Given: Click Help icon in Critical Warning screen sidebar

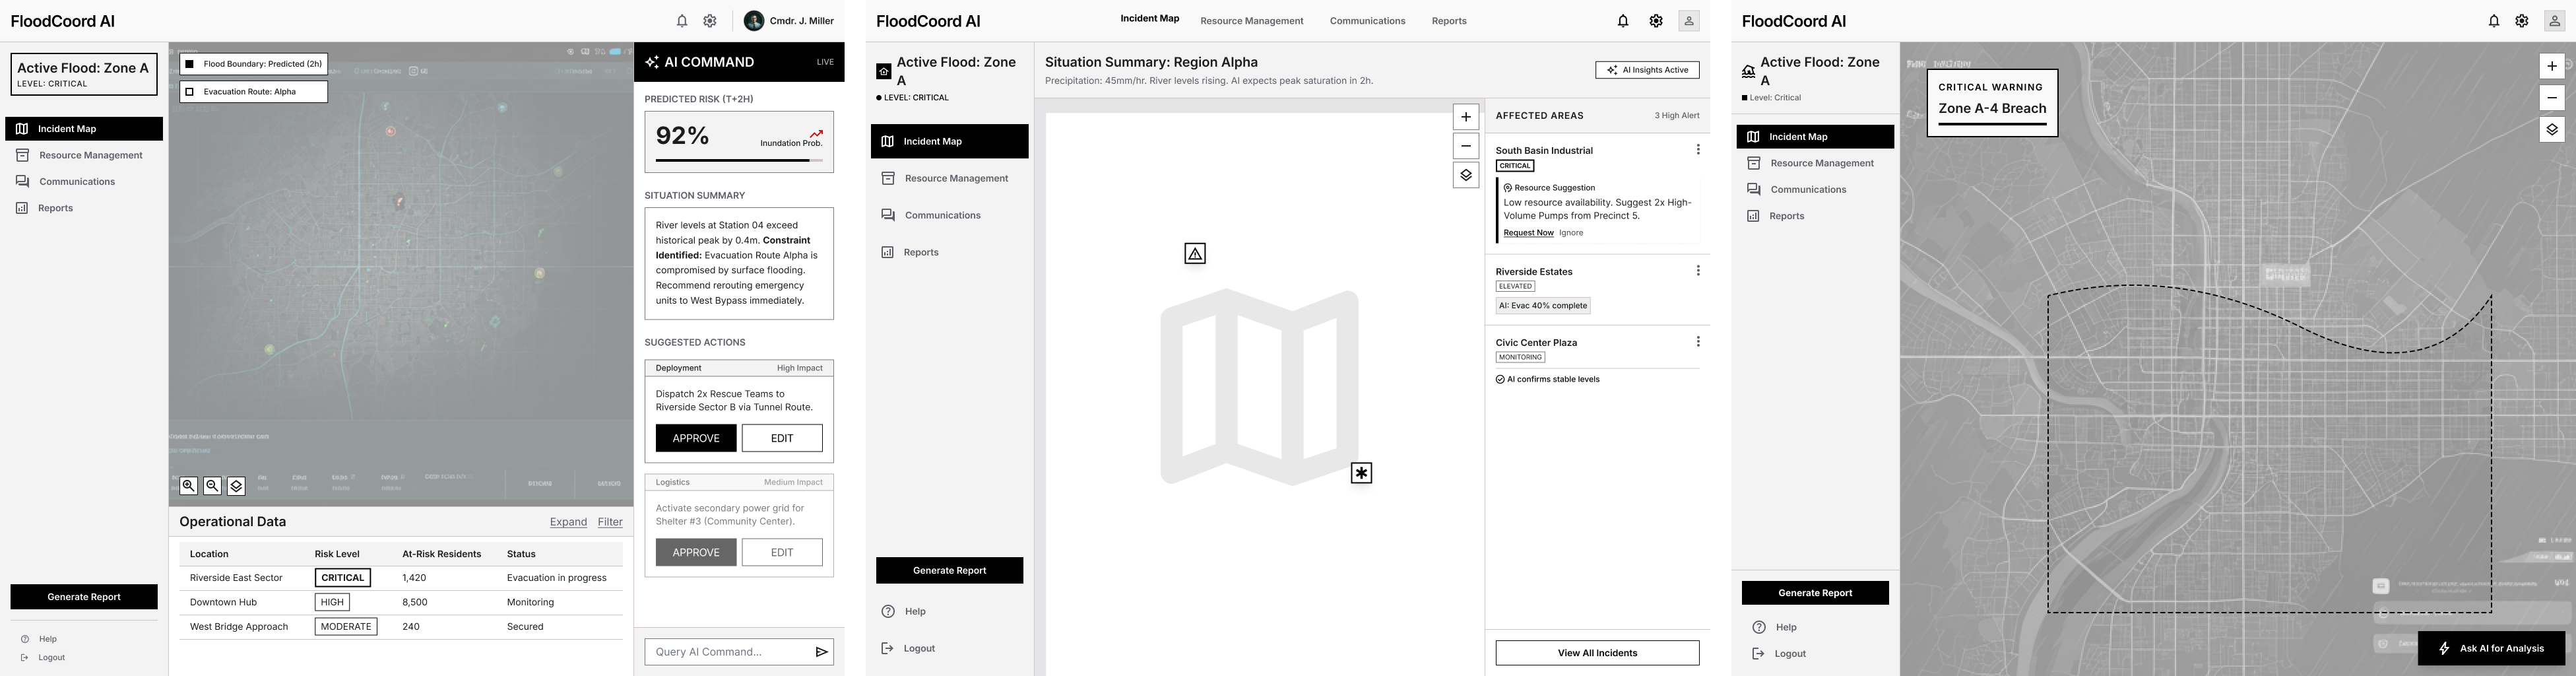Looking at the screenshot, I should pyautogui.click(x=1759, y=627).
